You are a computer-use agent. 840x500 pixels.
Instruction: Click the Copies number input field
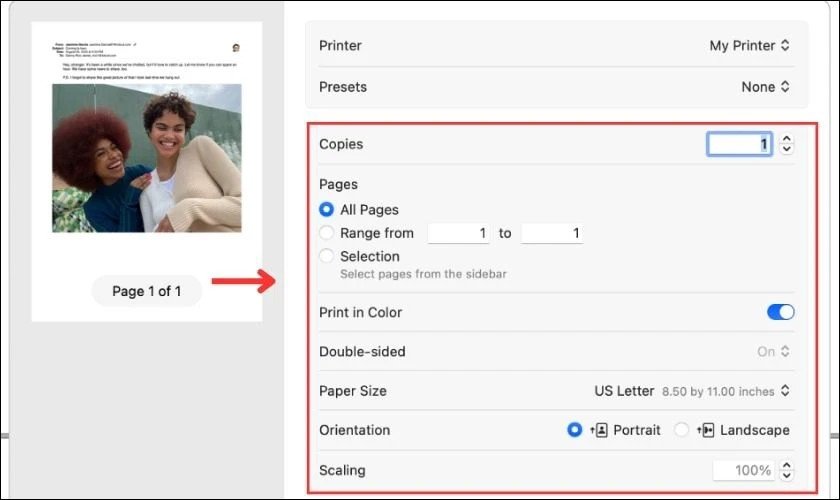740,144
